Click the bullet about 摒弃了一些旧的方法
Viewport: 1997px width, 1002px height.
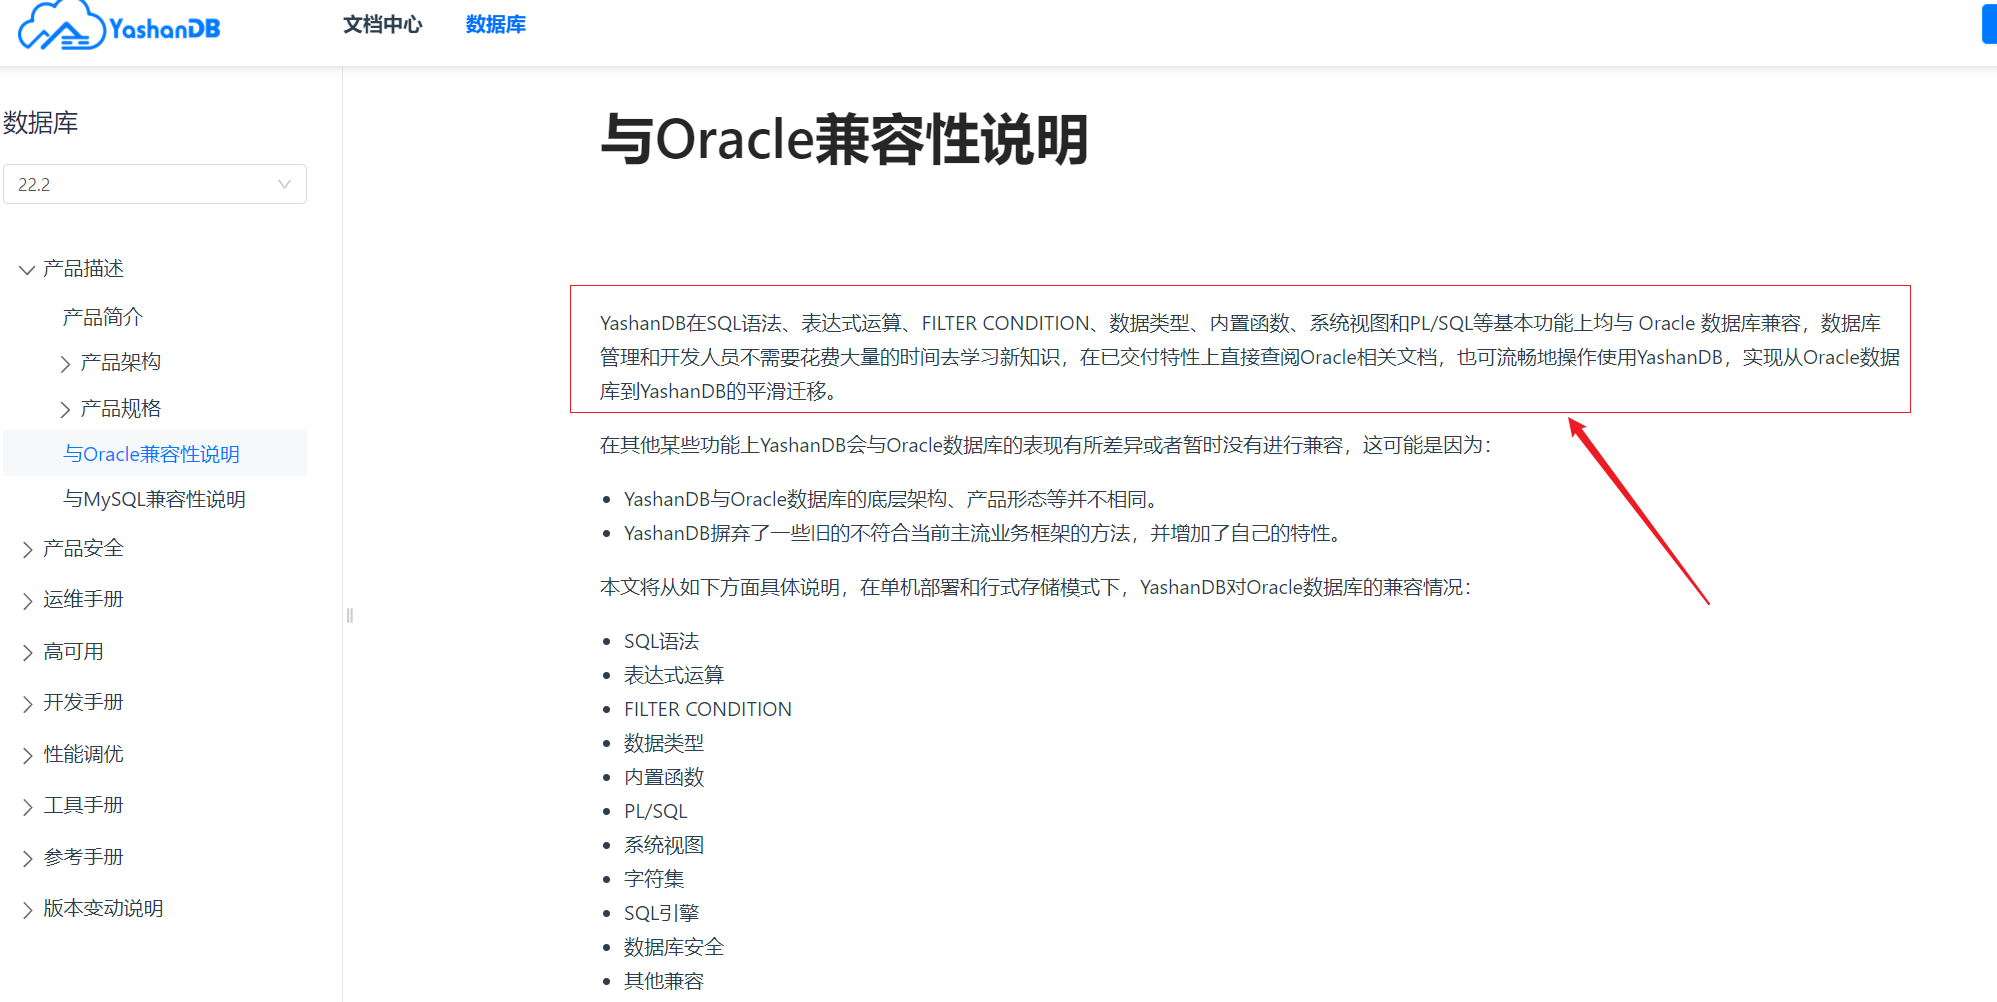(x=982, y=533)
